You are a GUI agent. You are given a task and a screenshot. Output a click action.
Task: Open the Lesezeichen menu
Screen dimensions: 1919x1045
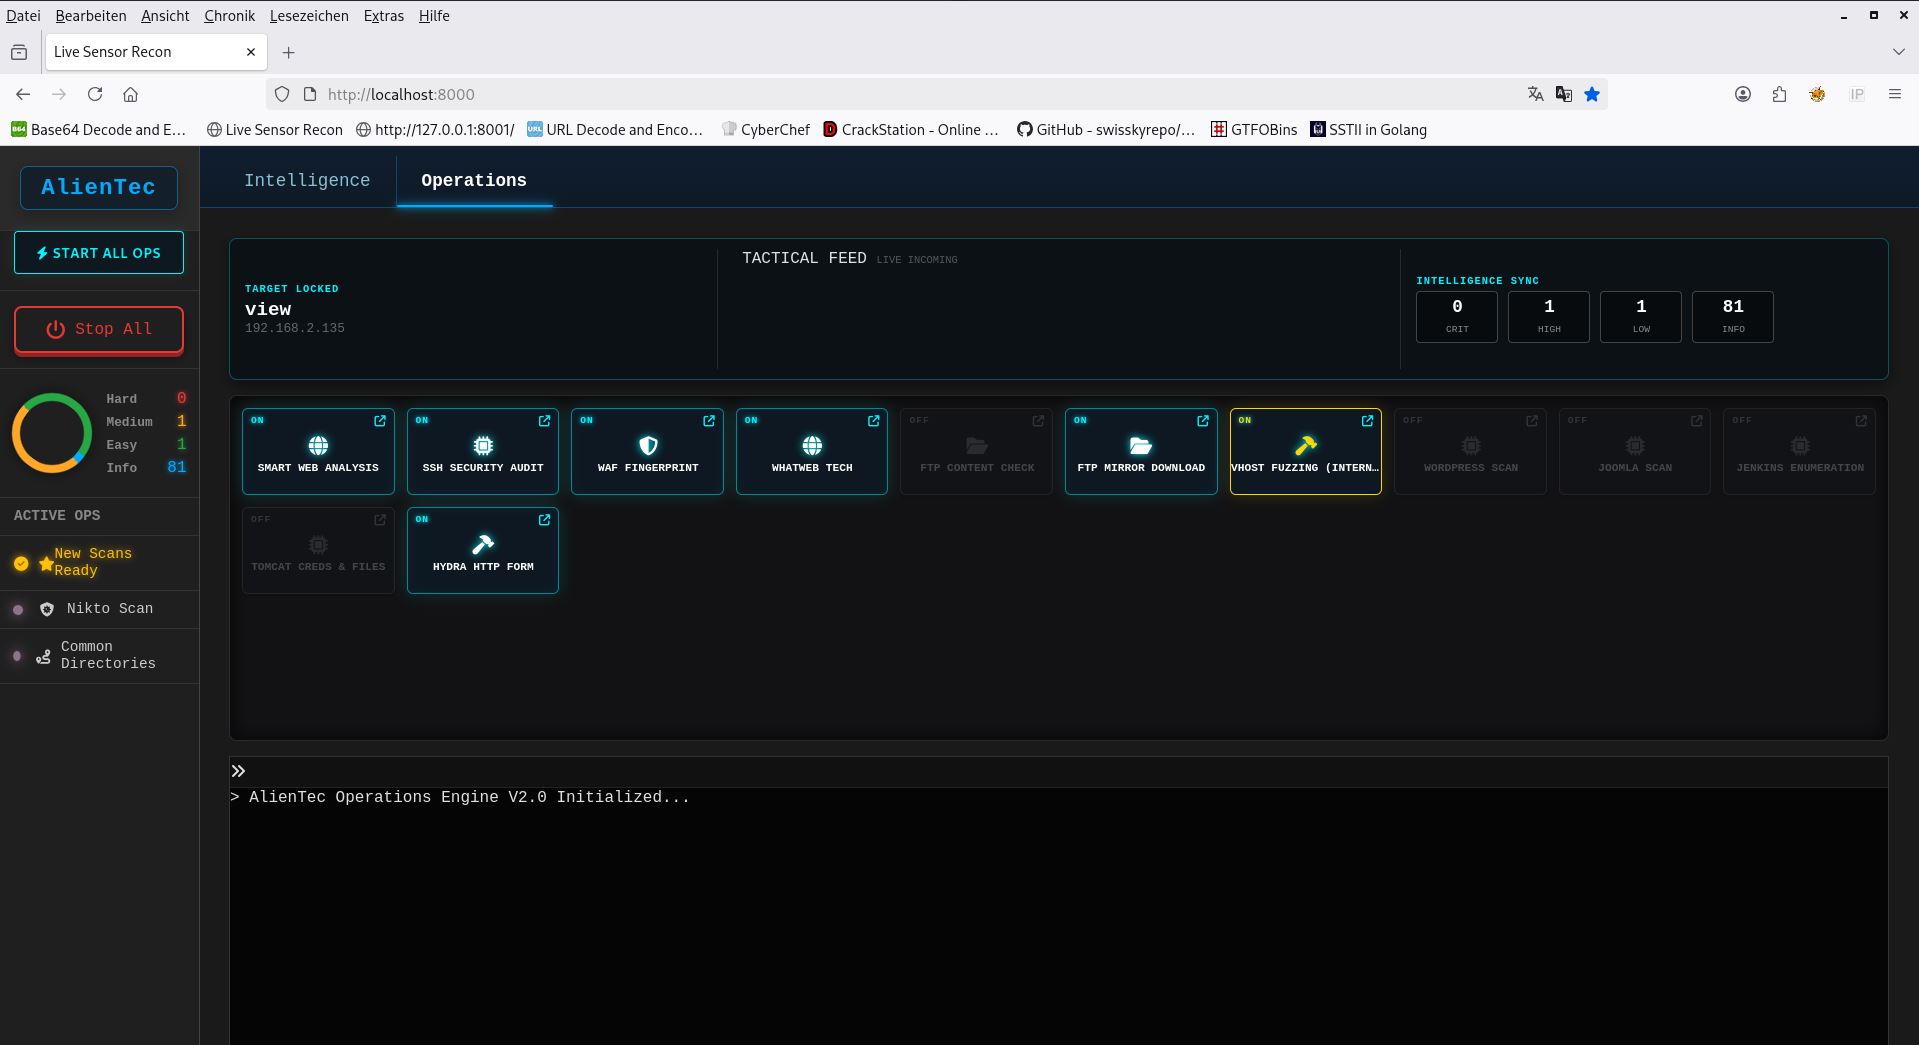pyautogui.click(x=309, y=16)
